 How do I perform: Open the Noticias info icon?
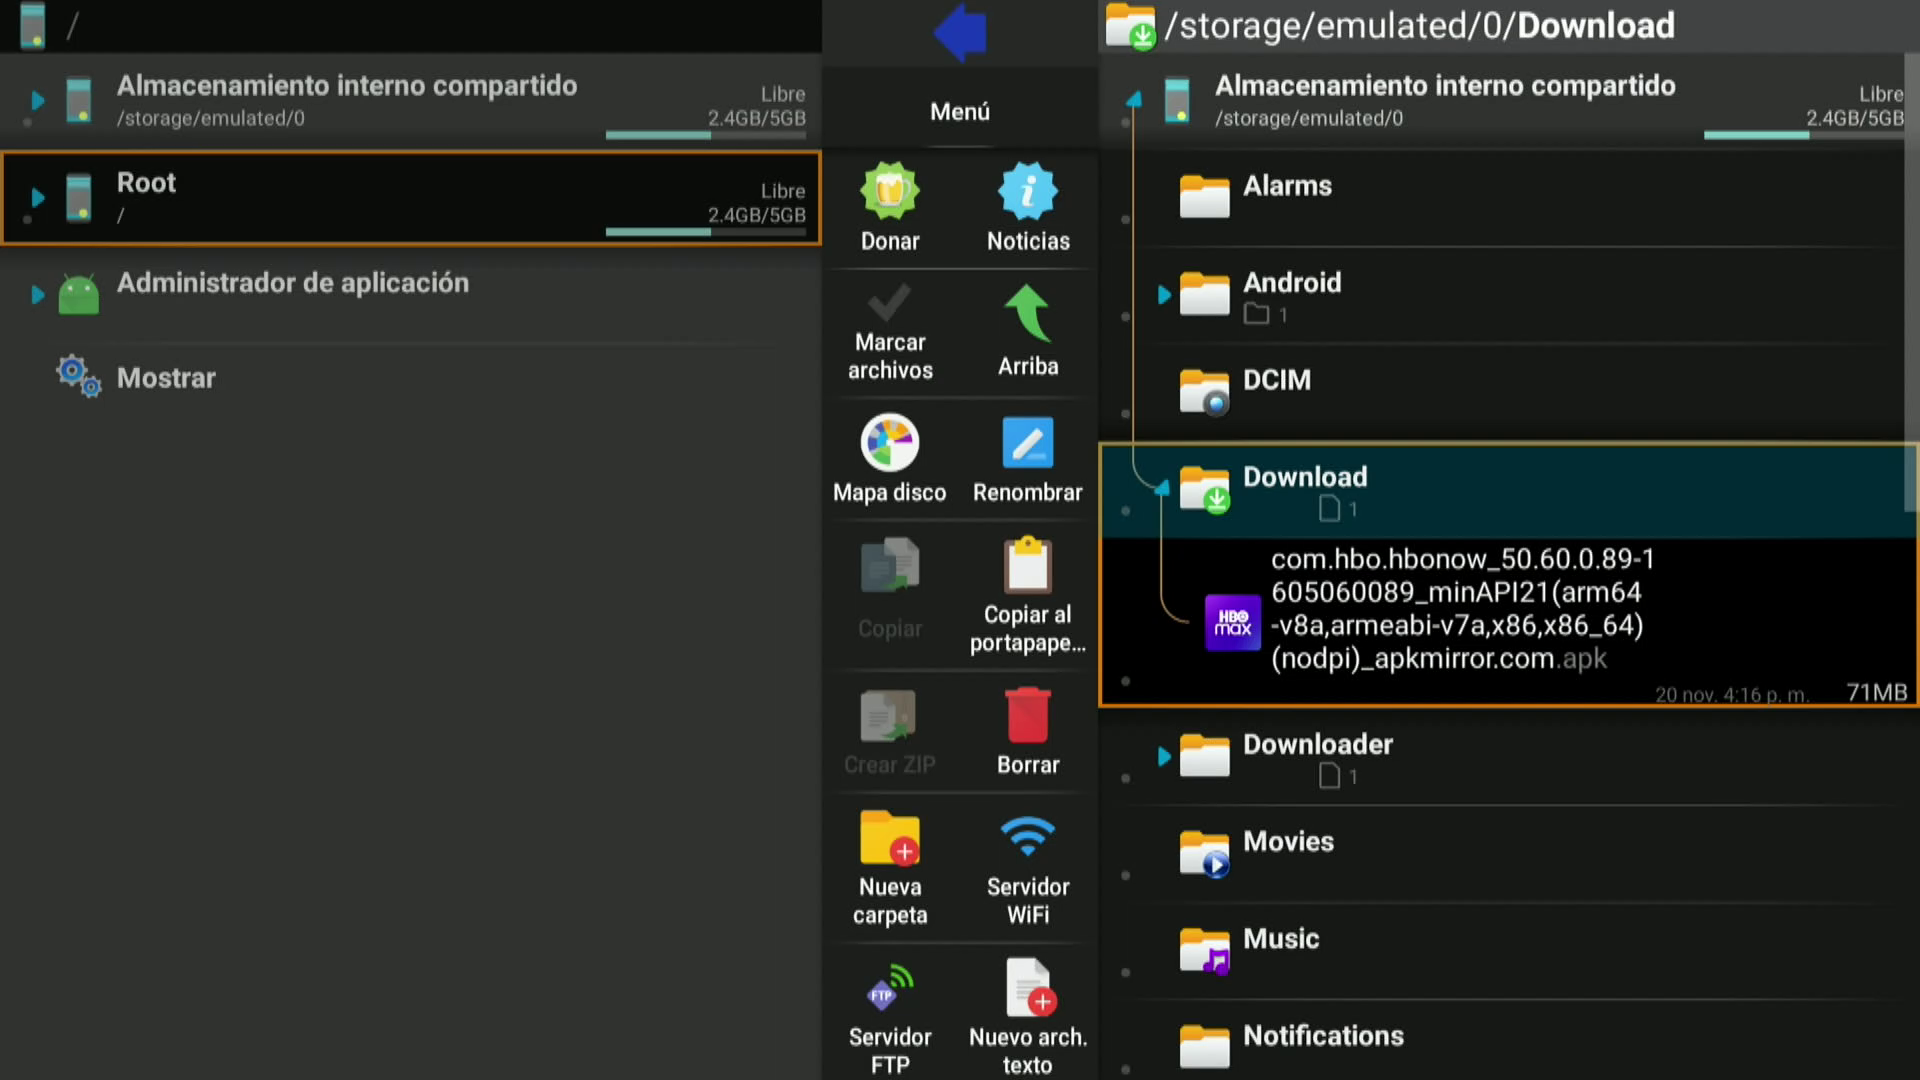(x=1027, y=192)
